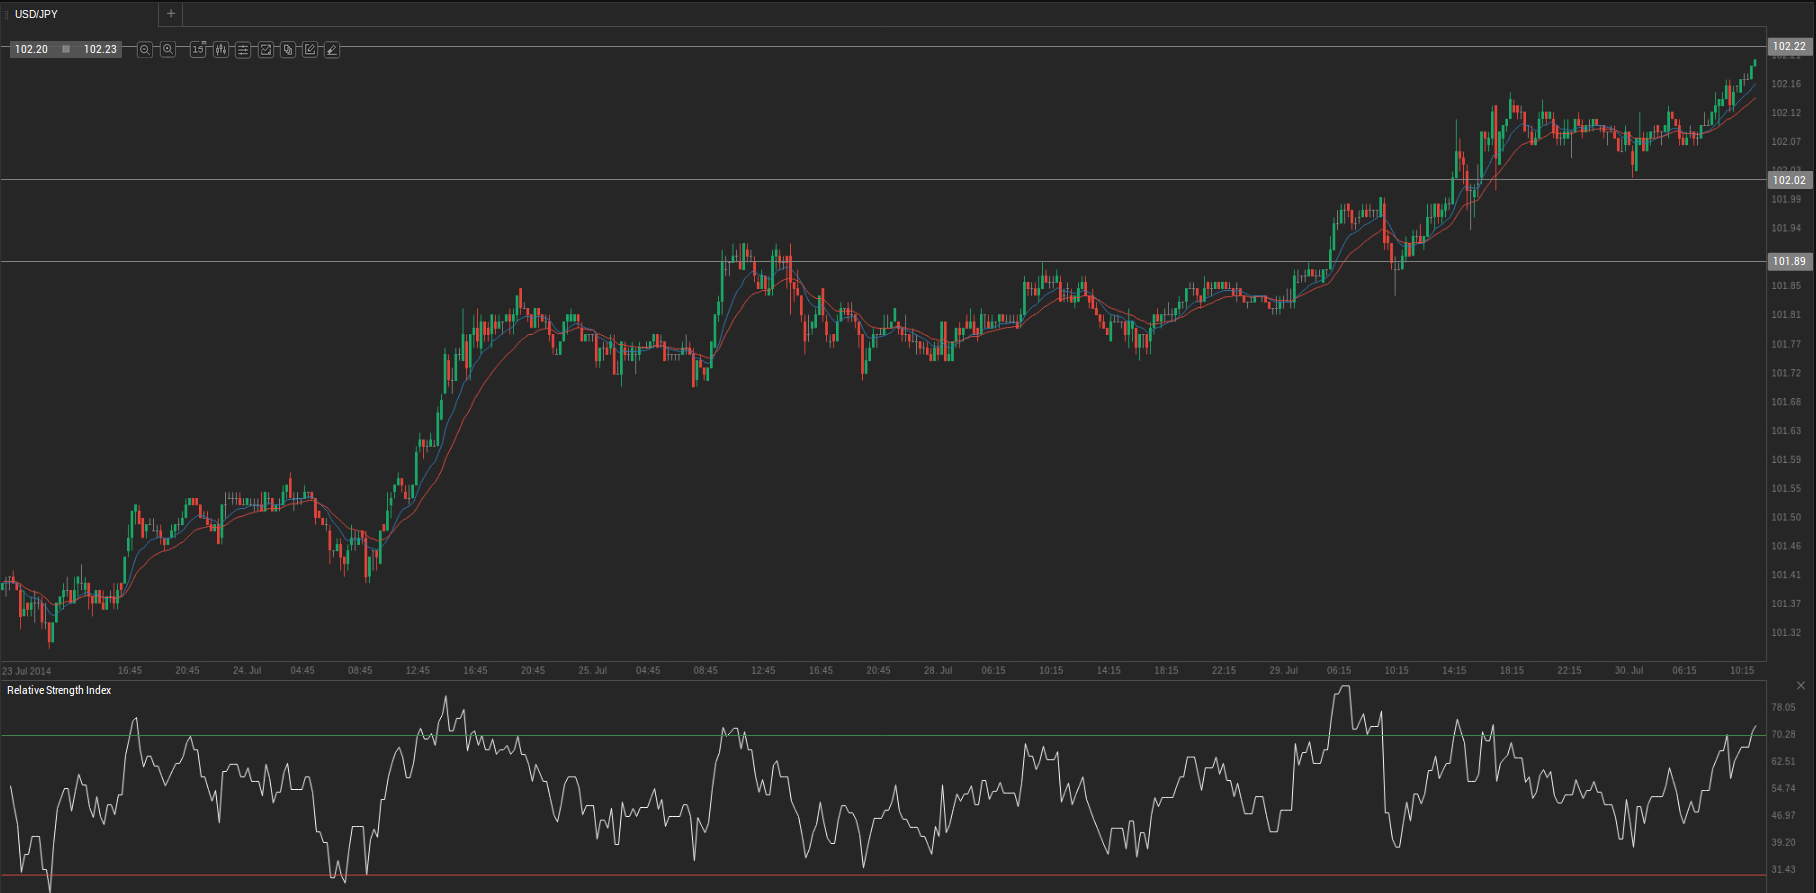Click the square between bid and ask prices
Screen dimensions: 1816x893
point(66,49)
